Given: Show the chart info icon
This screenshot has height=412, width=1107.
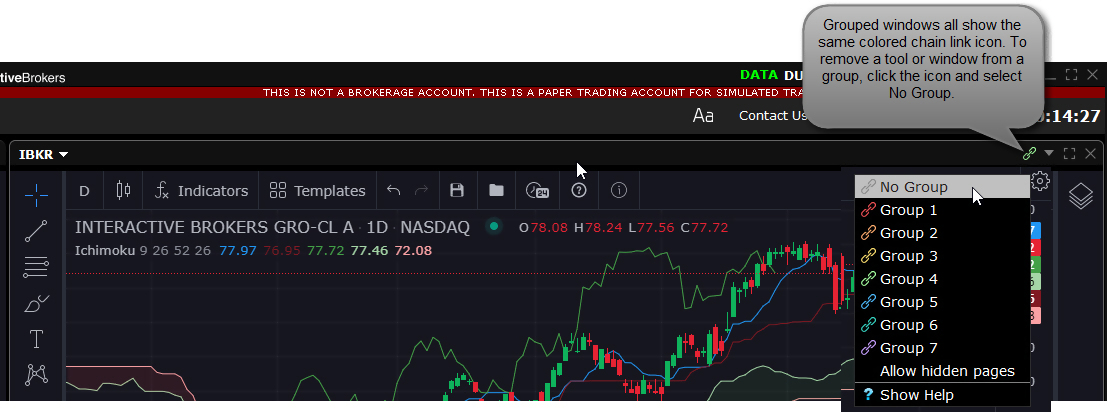Looking at the screenshot, I should click(x=618, y=190).
